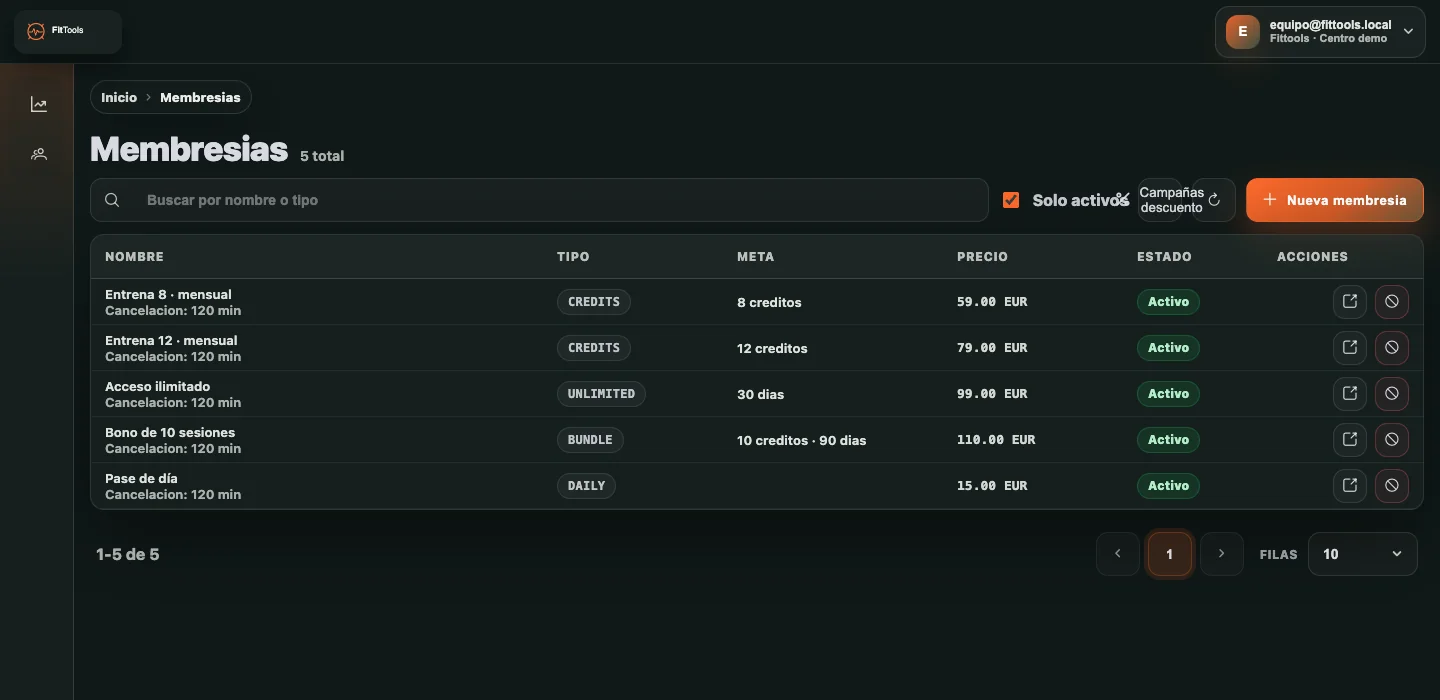Click the META column header
The height and width of the screenshot is (700, 1440).
coord(755,257)
